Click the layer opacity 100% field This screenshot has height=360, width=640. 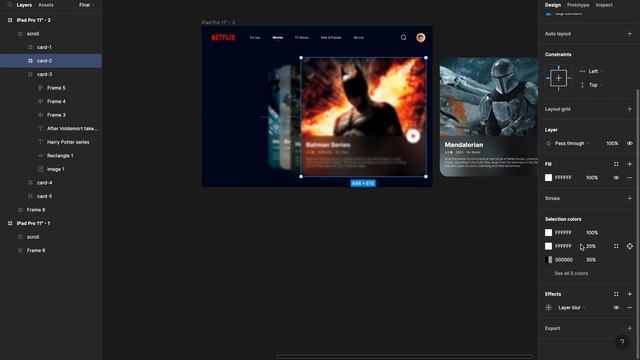[612, 144]
